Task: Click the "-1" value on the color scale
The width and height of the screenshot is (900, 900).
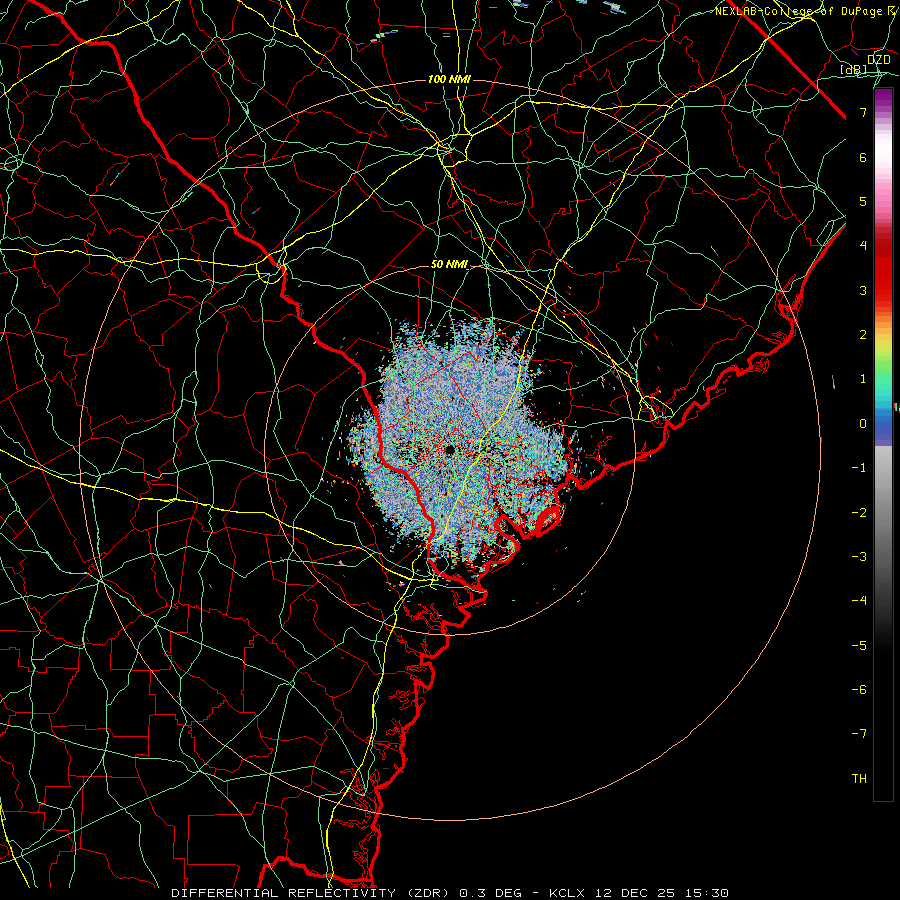Action: pyautogui.click(x=859, y=468)
